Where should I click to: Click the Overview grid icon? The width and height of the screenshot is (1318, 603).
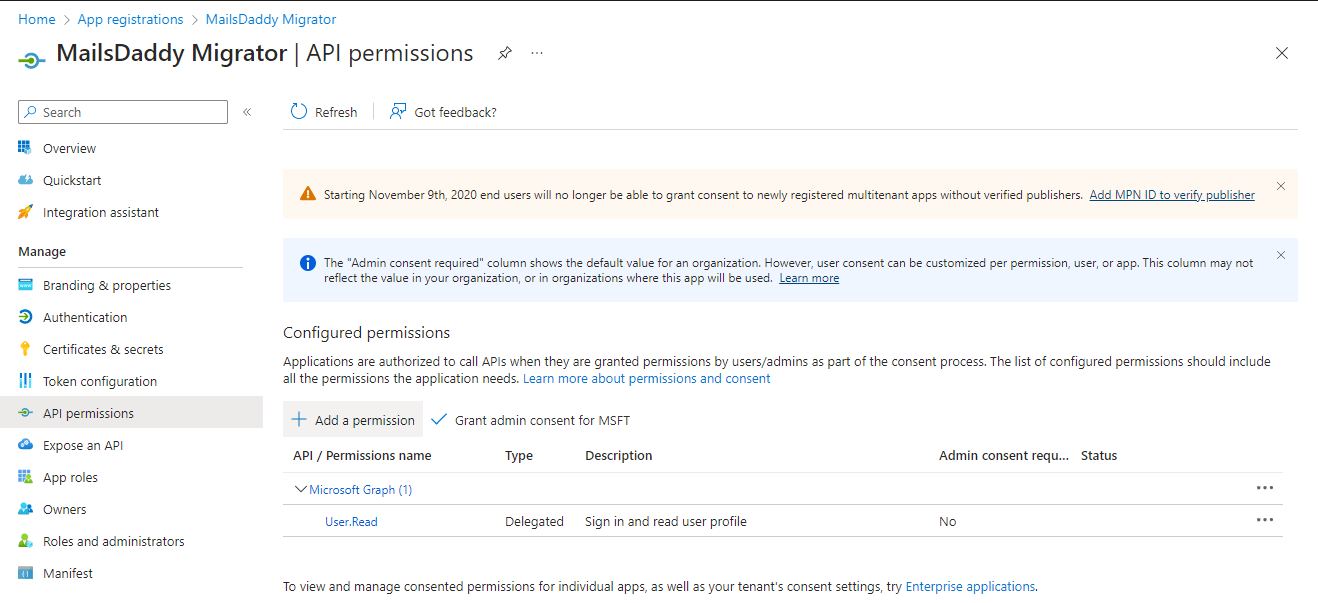coord(25,148)
